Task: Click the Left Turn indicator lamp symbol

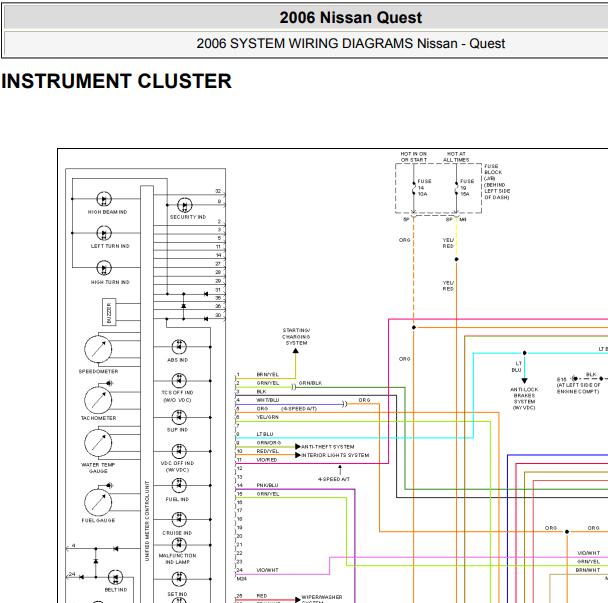Action: coord(104,233)
